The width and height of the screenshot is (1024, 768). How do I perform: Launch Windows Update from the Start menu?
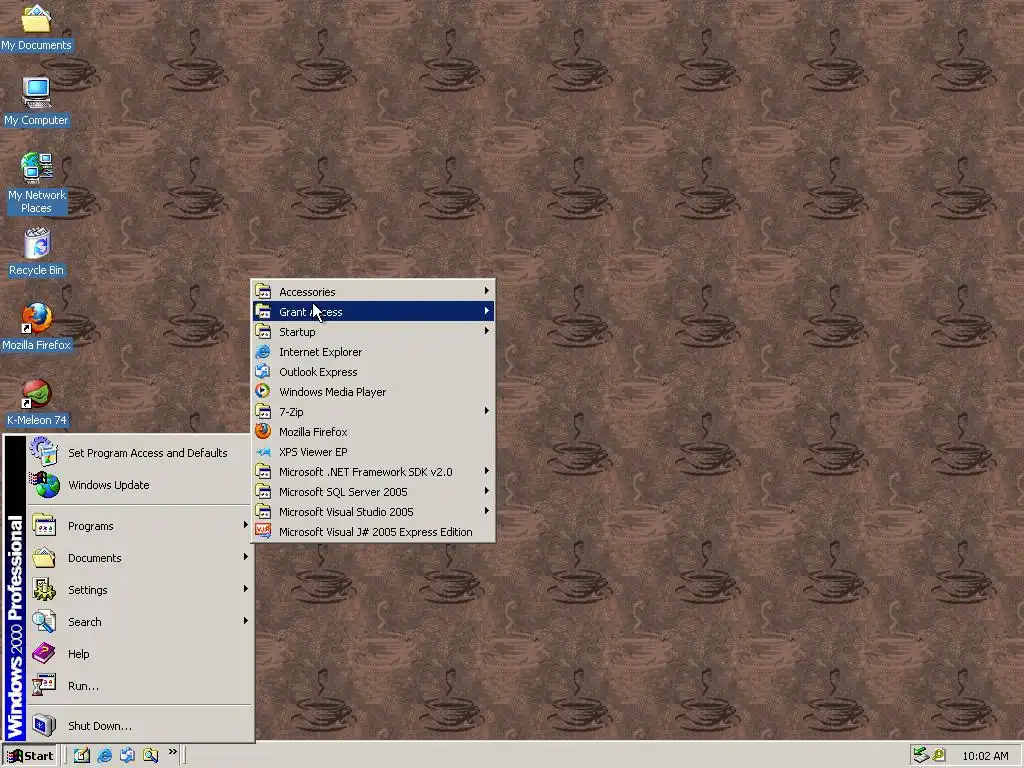pyautogui.click(x=140, y=485)
